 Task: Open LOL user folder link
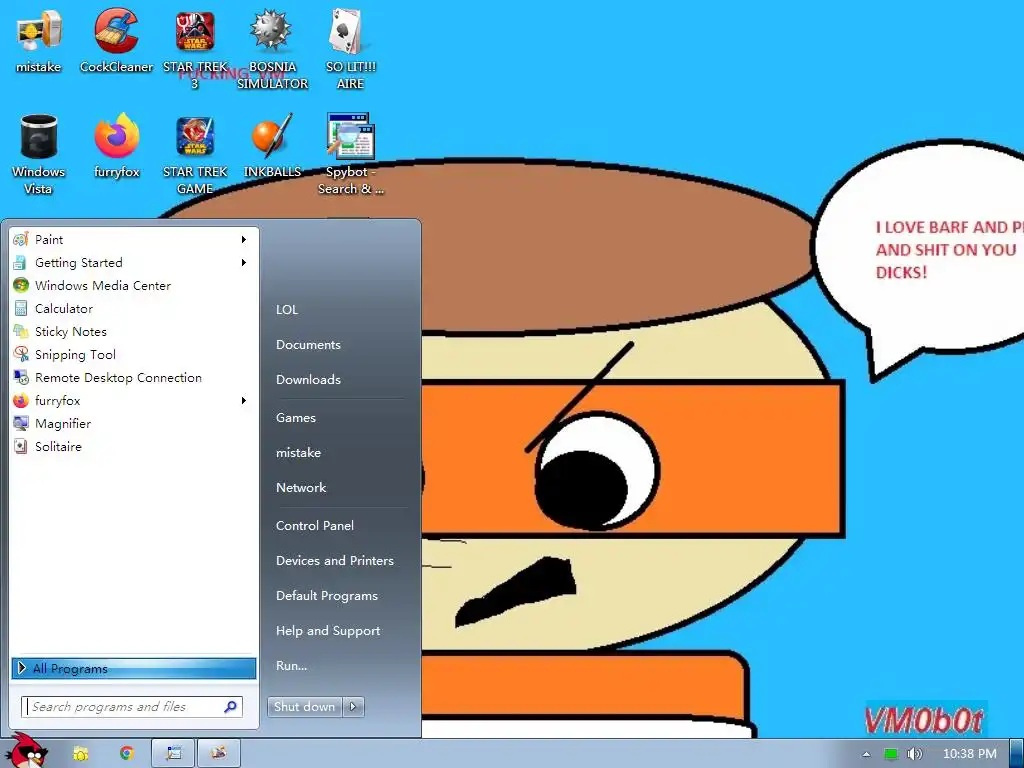pyautogui.click(x=287, y=310)
